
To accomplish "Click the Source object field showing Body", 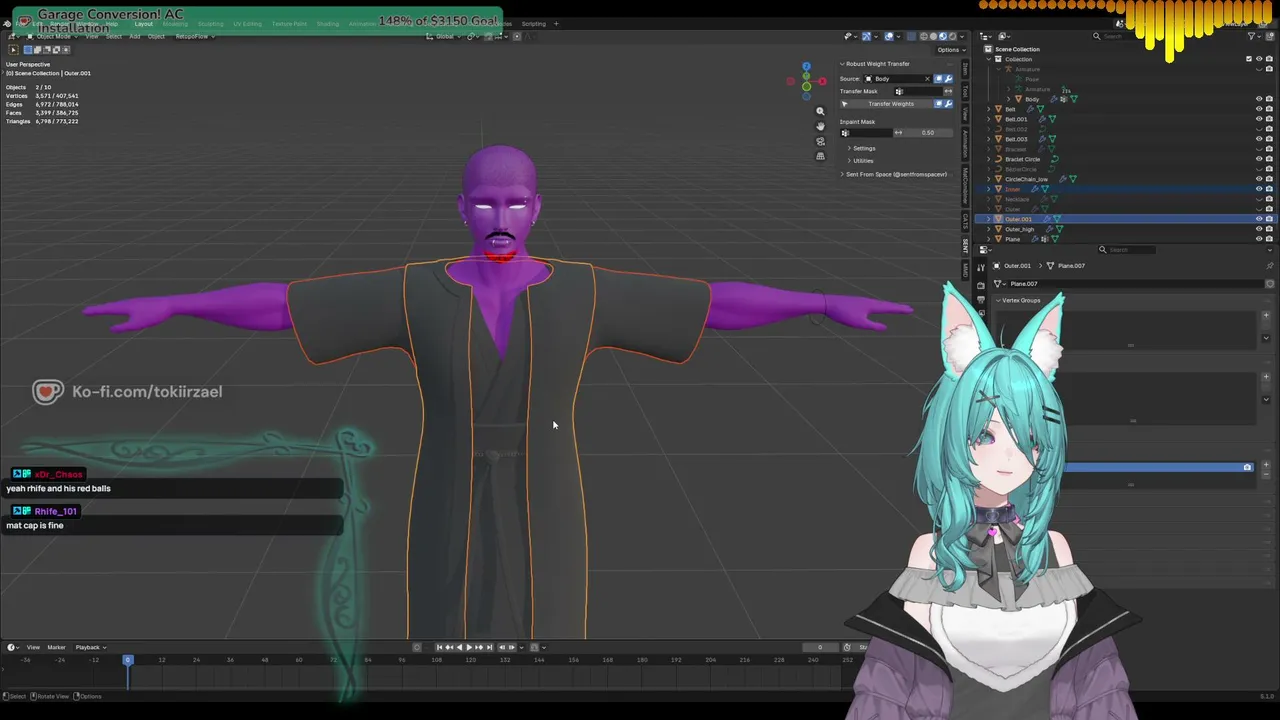I will coord(897,78).
